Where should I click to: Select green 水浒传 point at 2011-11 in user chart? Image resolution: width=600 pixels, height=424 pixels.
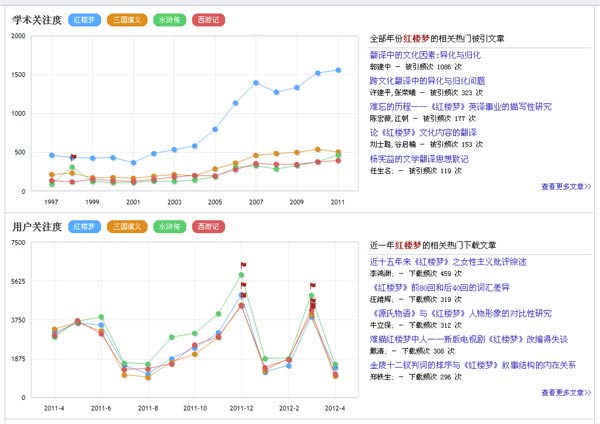tap(218, 314)
